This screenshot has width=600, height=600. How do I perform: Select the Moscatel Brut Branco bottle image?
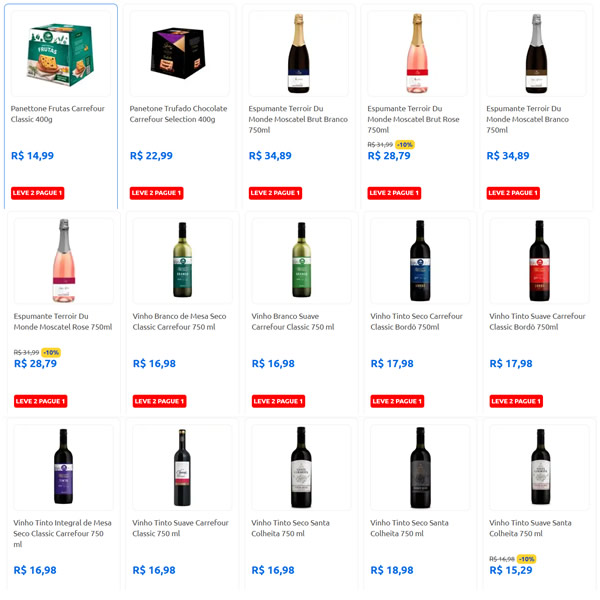(x=298, y=54)
